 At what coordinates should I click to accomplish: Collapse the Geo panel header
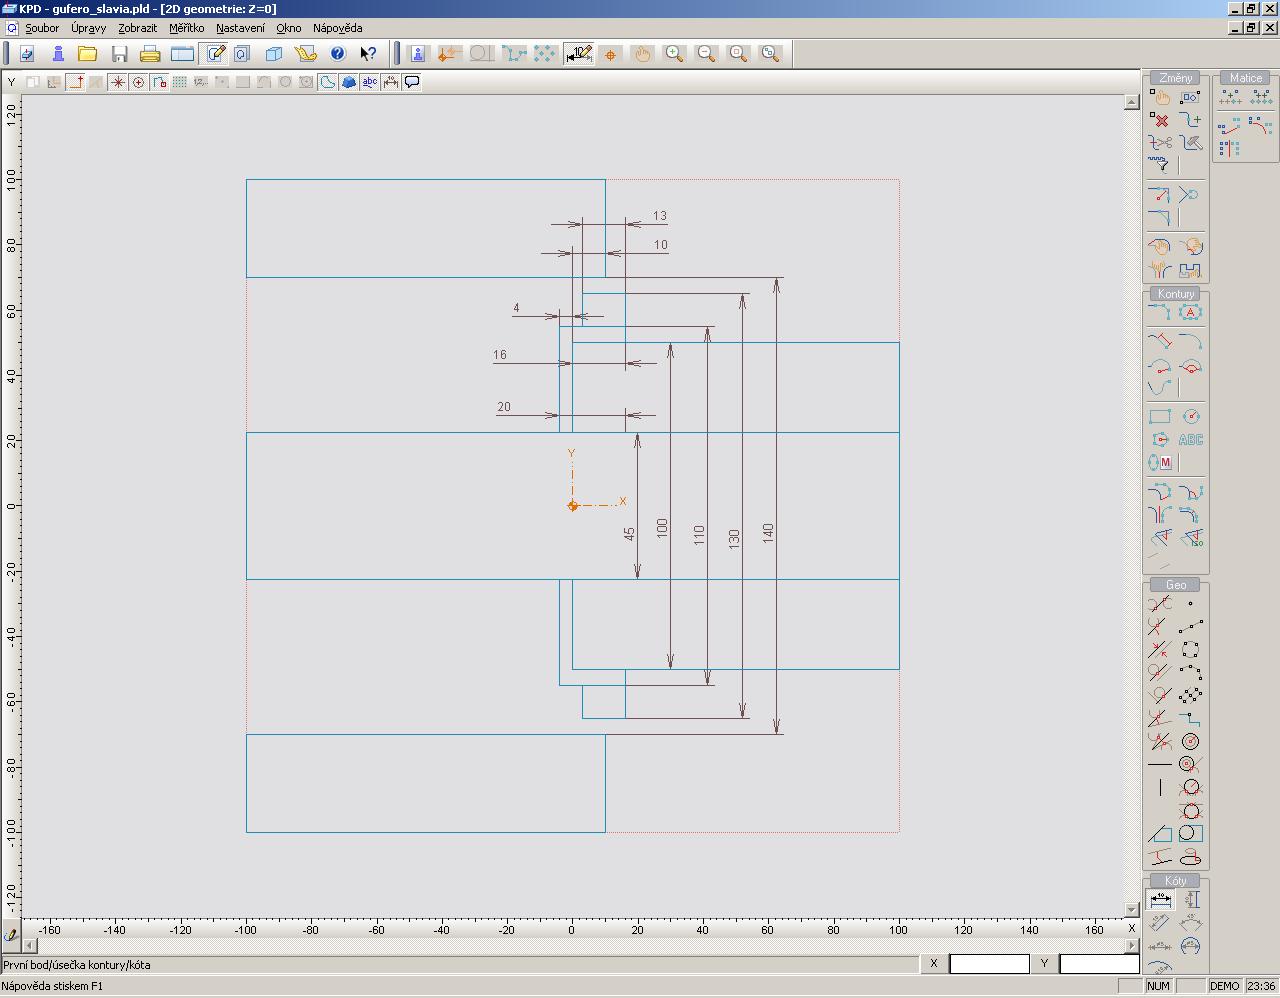[1175, 585]
